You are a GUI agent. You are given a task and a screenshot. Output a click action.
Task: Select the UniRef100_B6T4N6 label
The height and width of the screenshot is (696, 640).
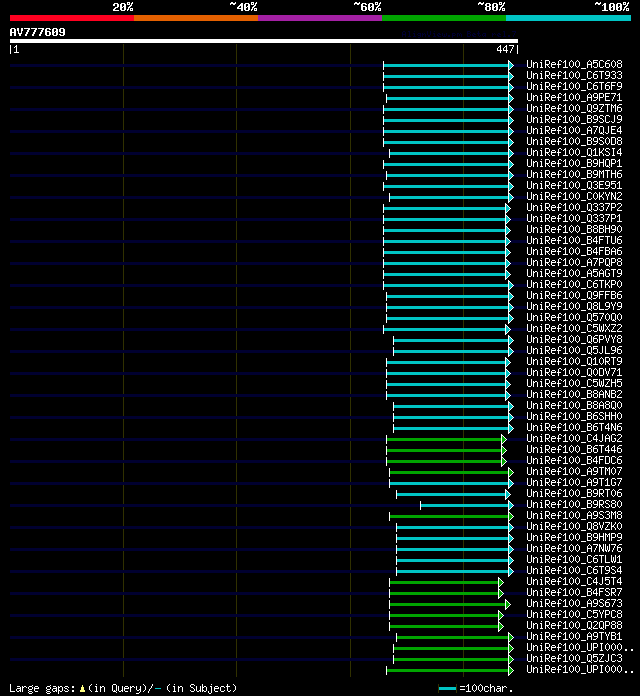click(574, 427)
